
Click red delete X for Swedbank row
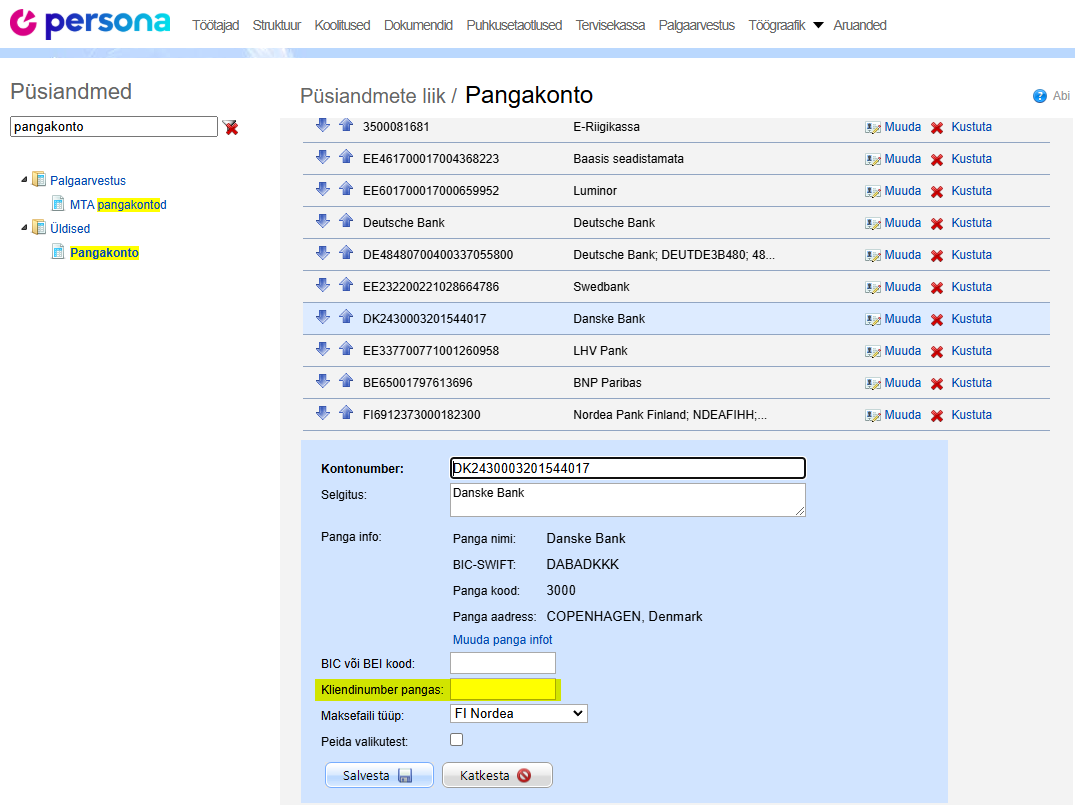[937, 288]
